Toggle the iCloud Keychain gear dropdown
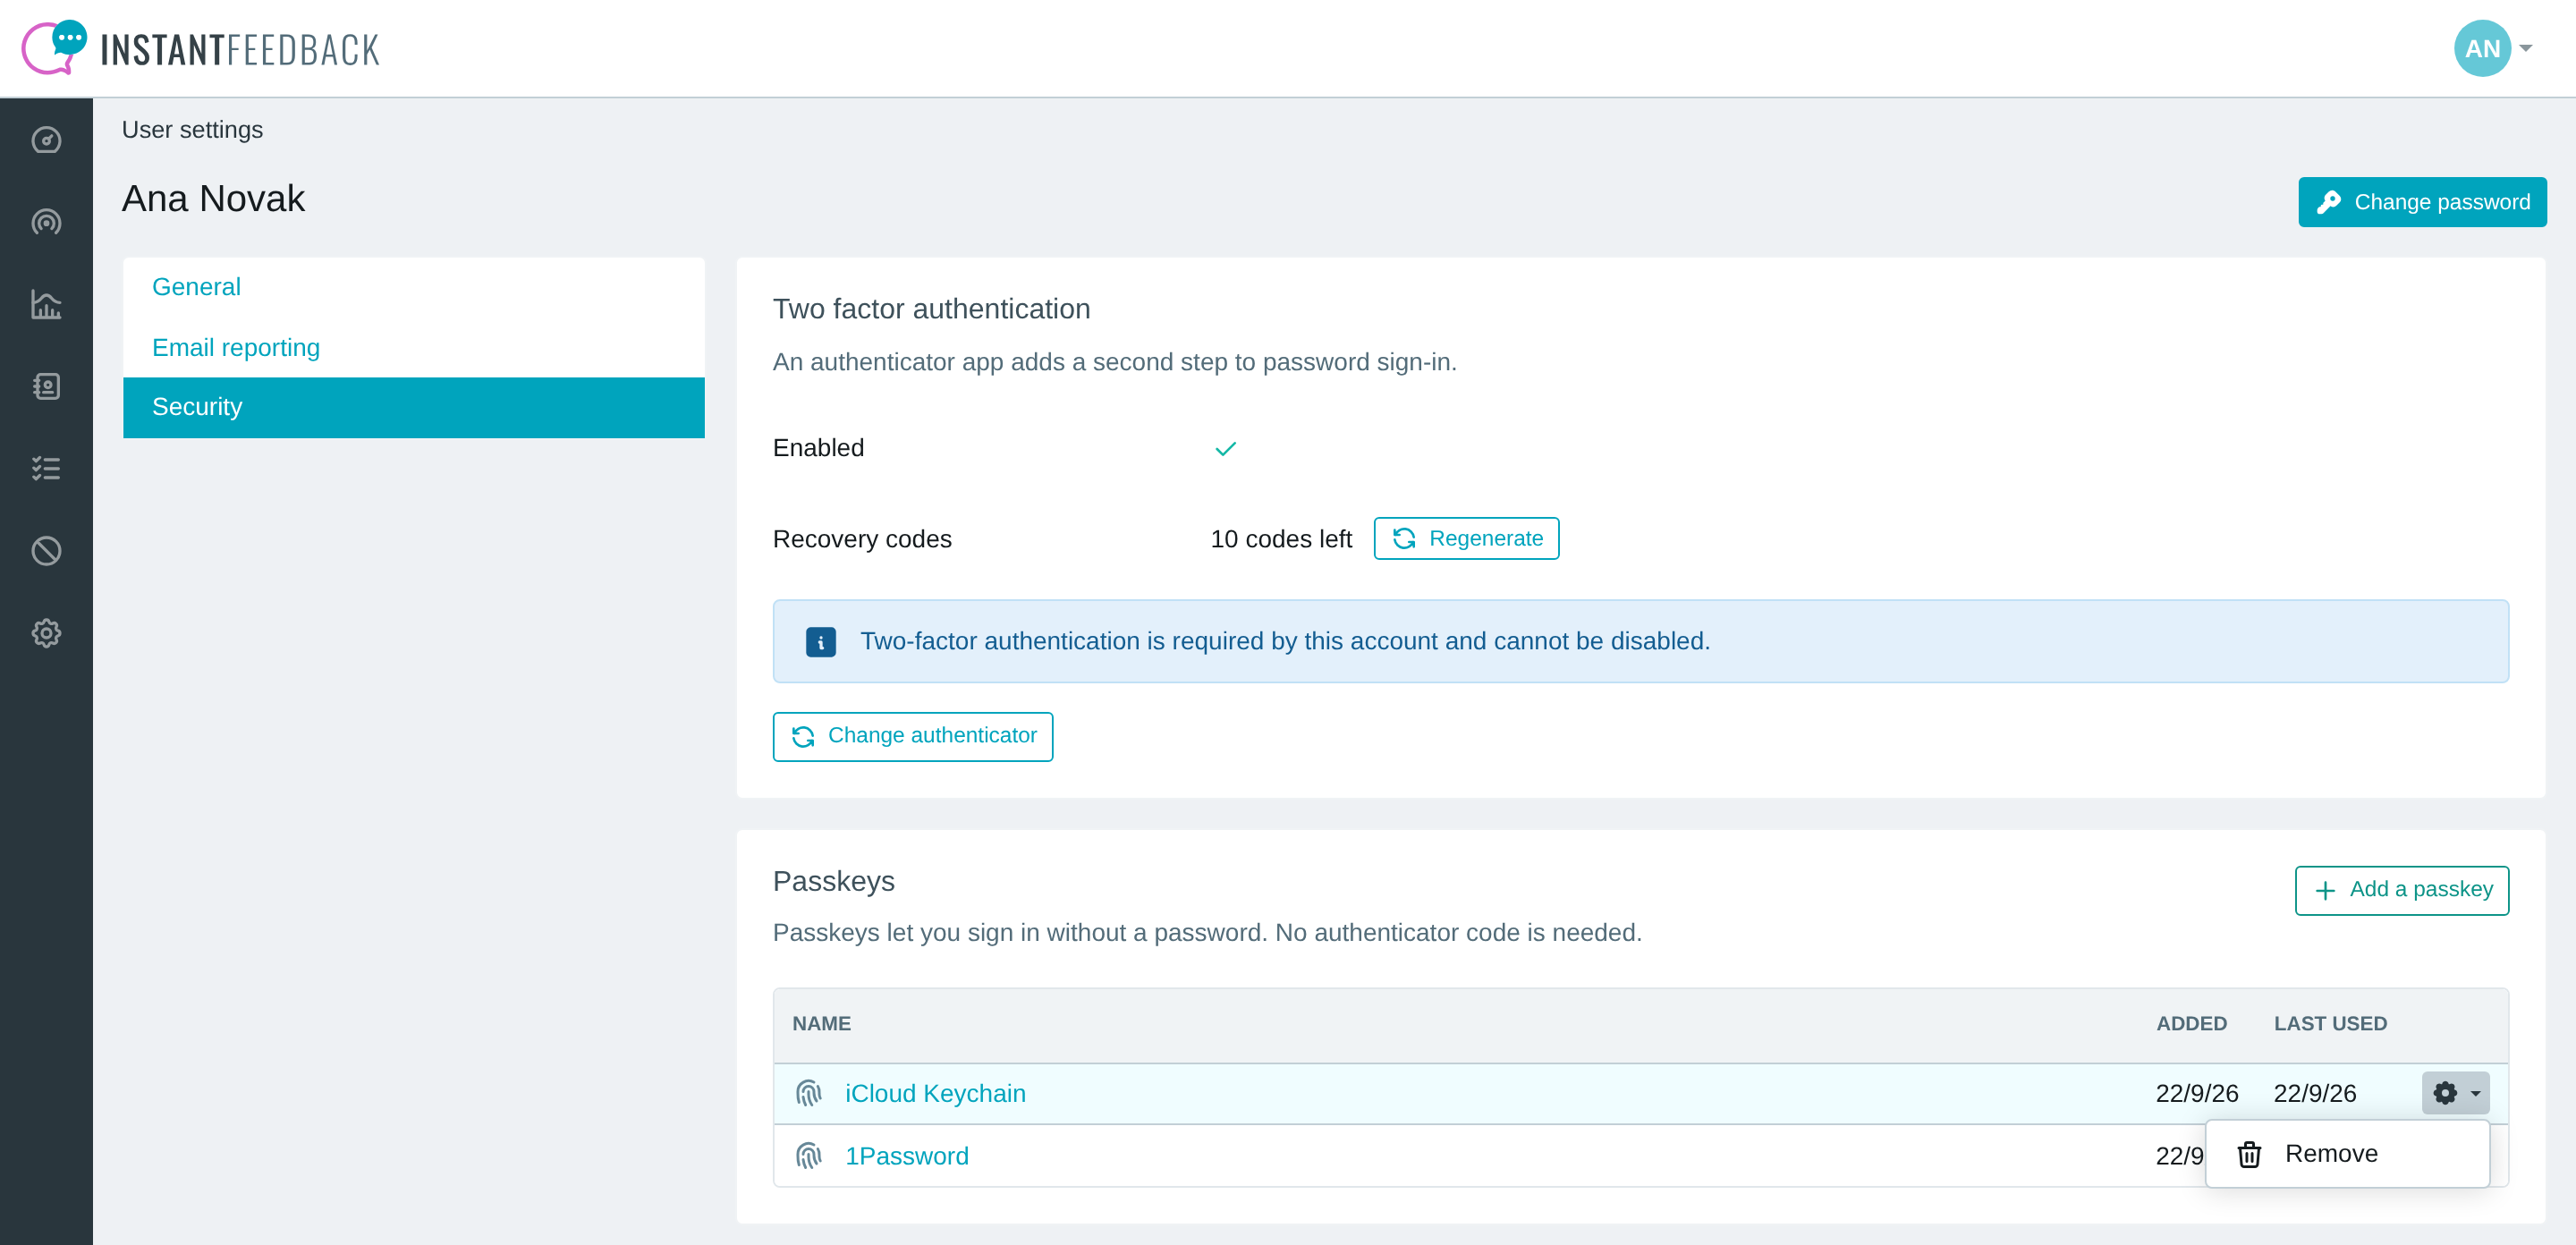The width and height of the screenshot is (2576, 1245). tap(2455, 1093)
